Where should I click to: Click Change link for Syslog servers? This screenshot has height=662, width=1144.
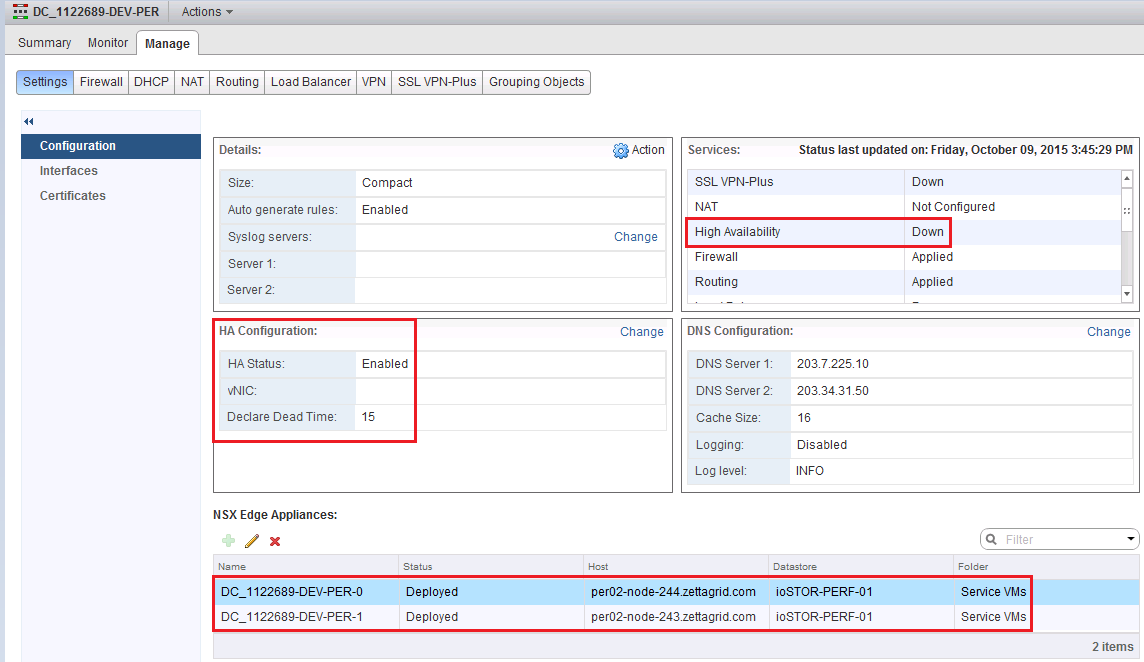[635, 236]
